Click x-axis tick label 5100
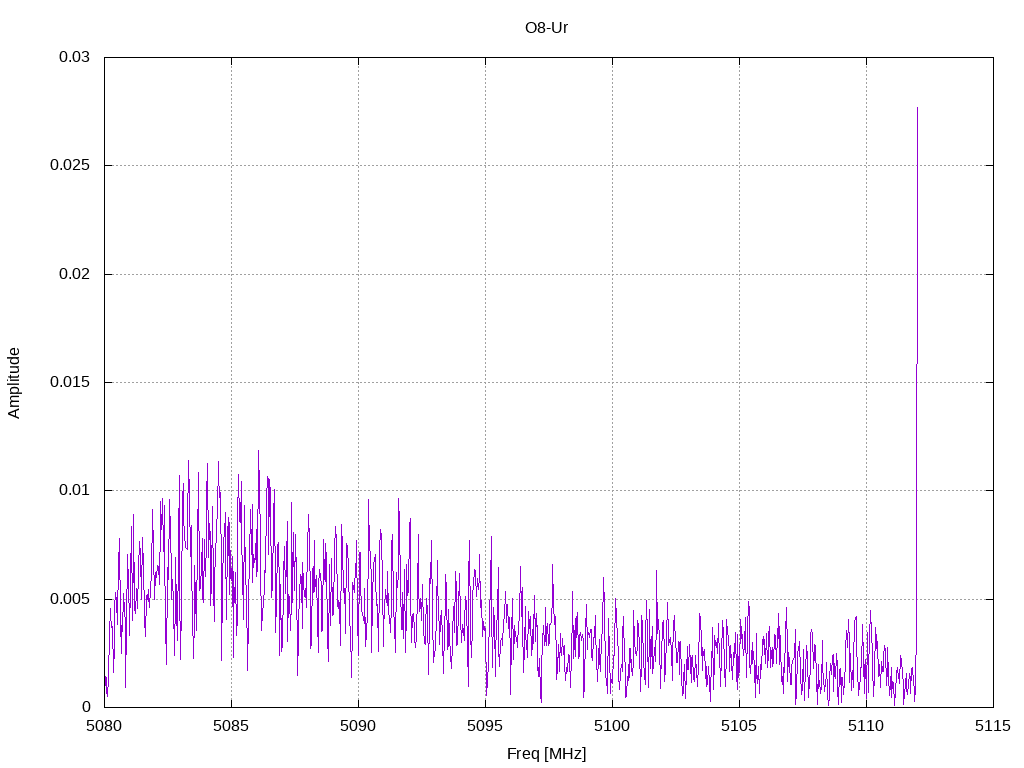Viewport: 1024px width, 768px height. coord(612,726)
